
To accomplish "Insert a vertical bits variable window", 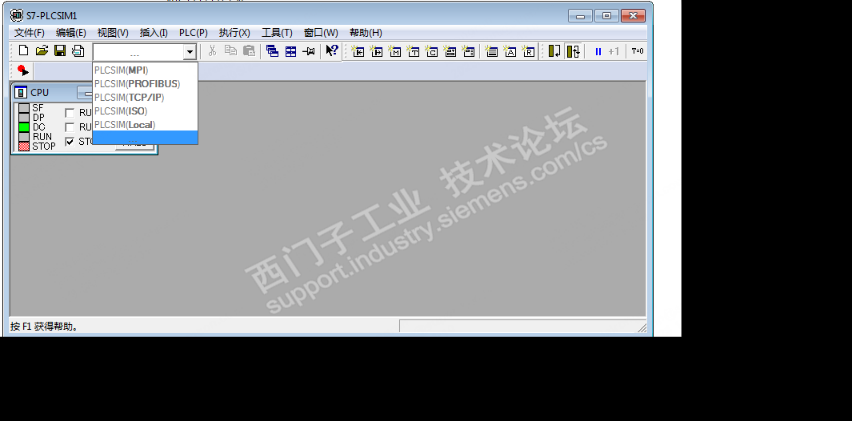I will [x=468, y=51].
